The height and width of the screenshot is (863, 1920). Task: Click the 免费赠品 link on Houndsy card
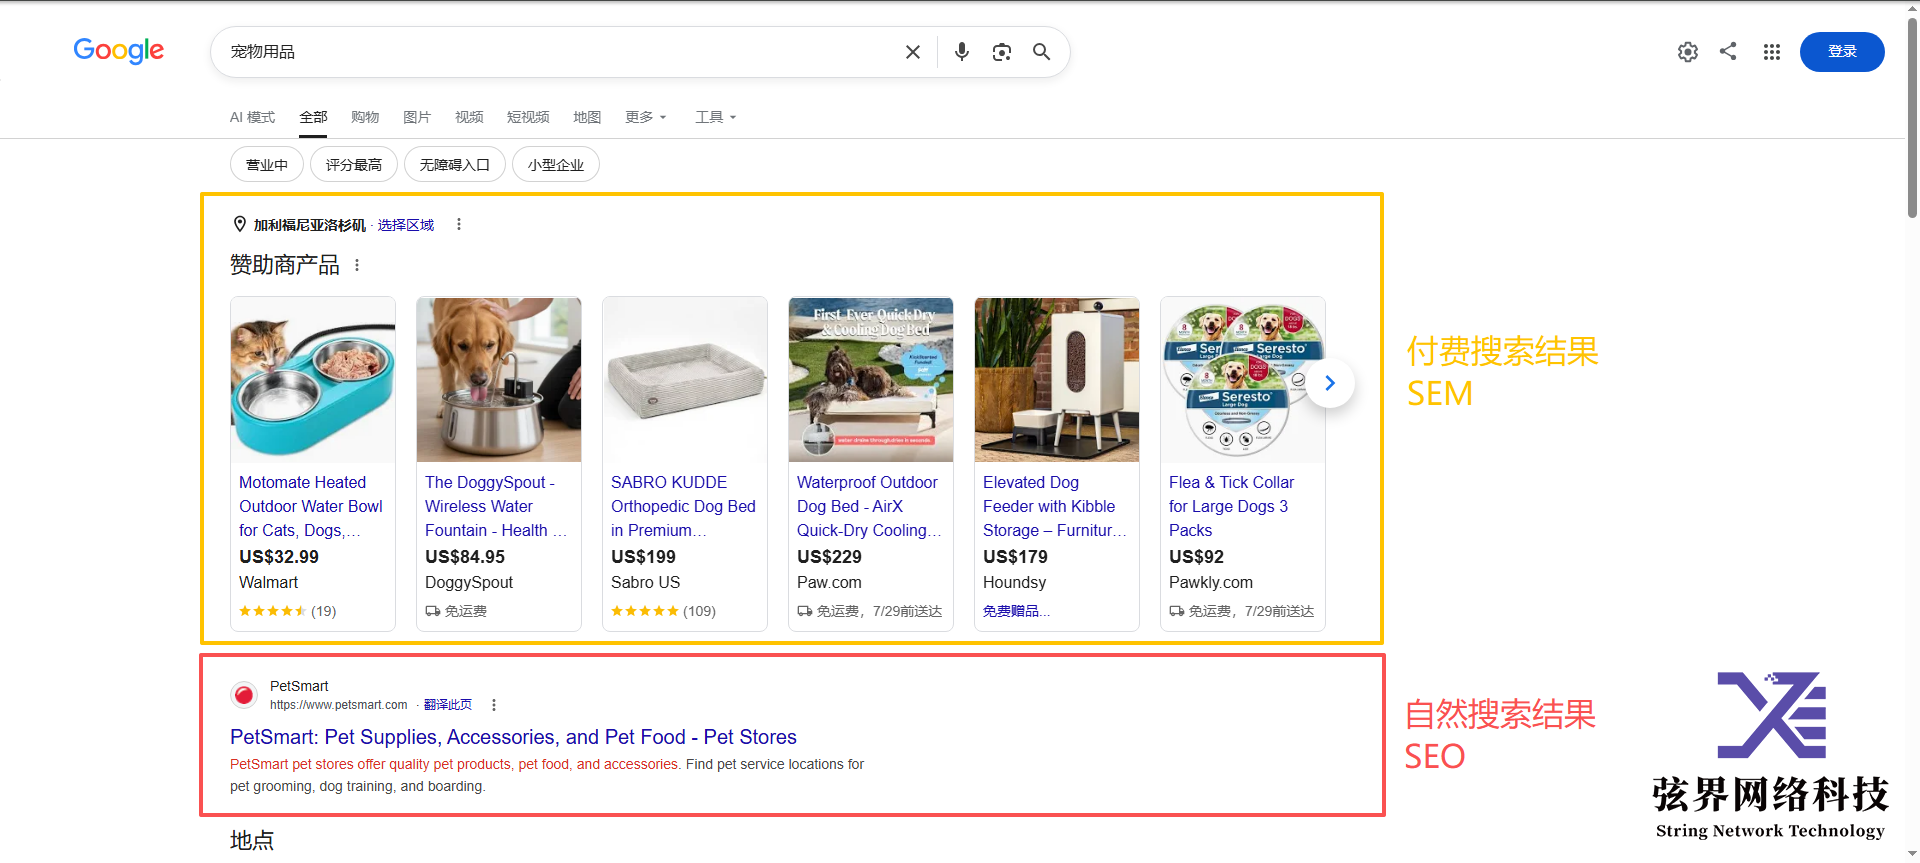pyautogui.click(x=1016, y=611)
